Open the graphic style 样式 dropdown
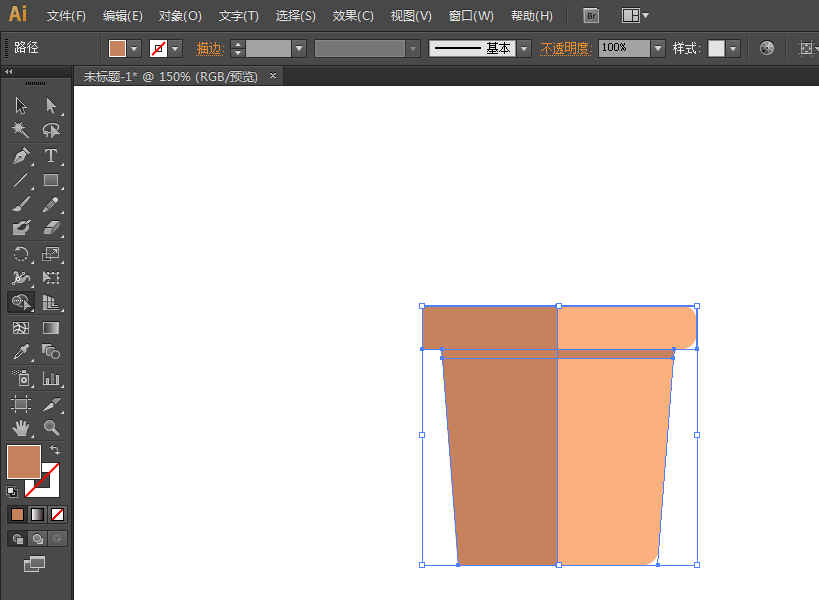The width and height of the screenshot is (819, 600). [733, 49]
